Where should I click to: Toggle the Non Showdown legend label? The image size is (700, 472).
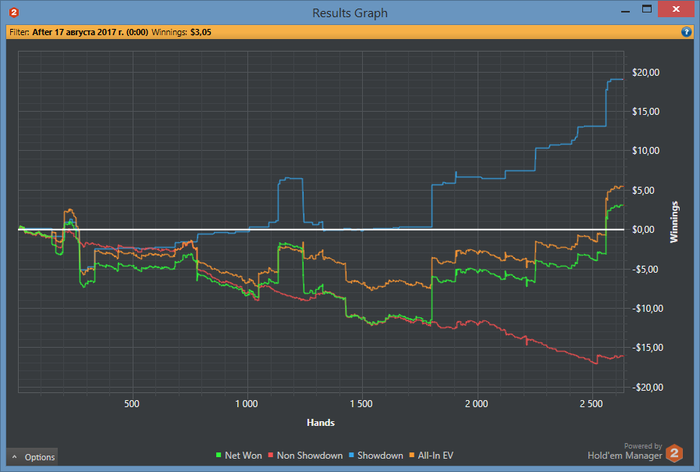310,455
